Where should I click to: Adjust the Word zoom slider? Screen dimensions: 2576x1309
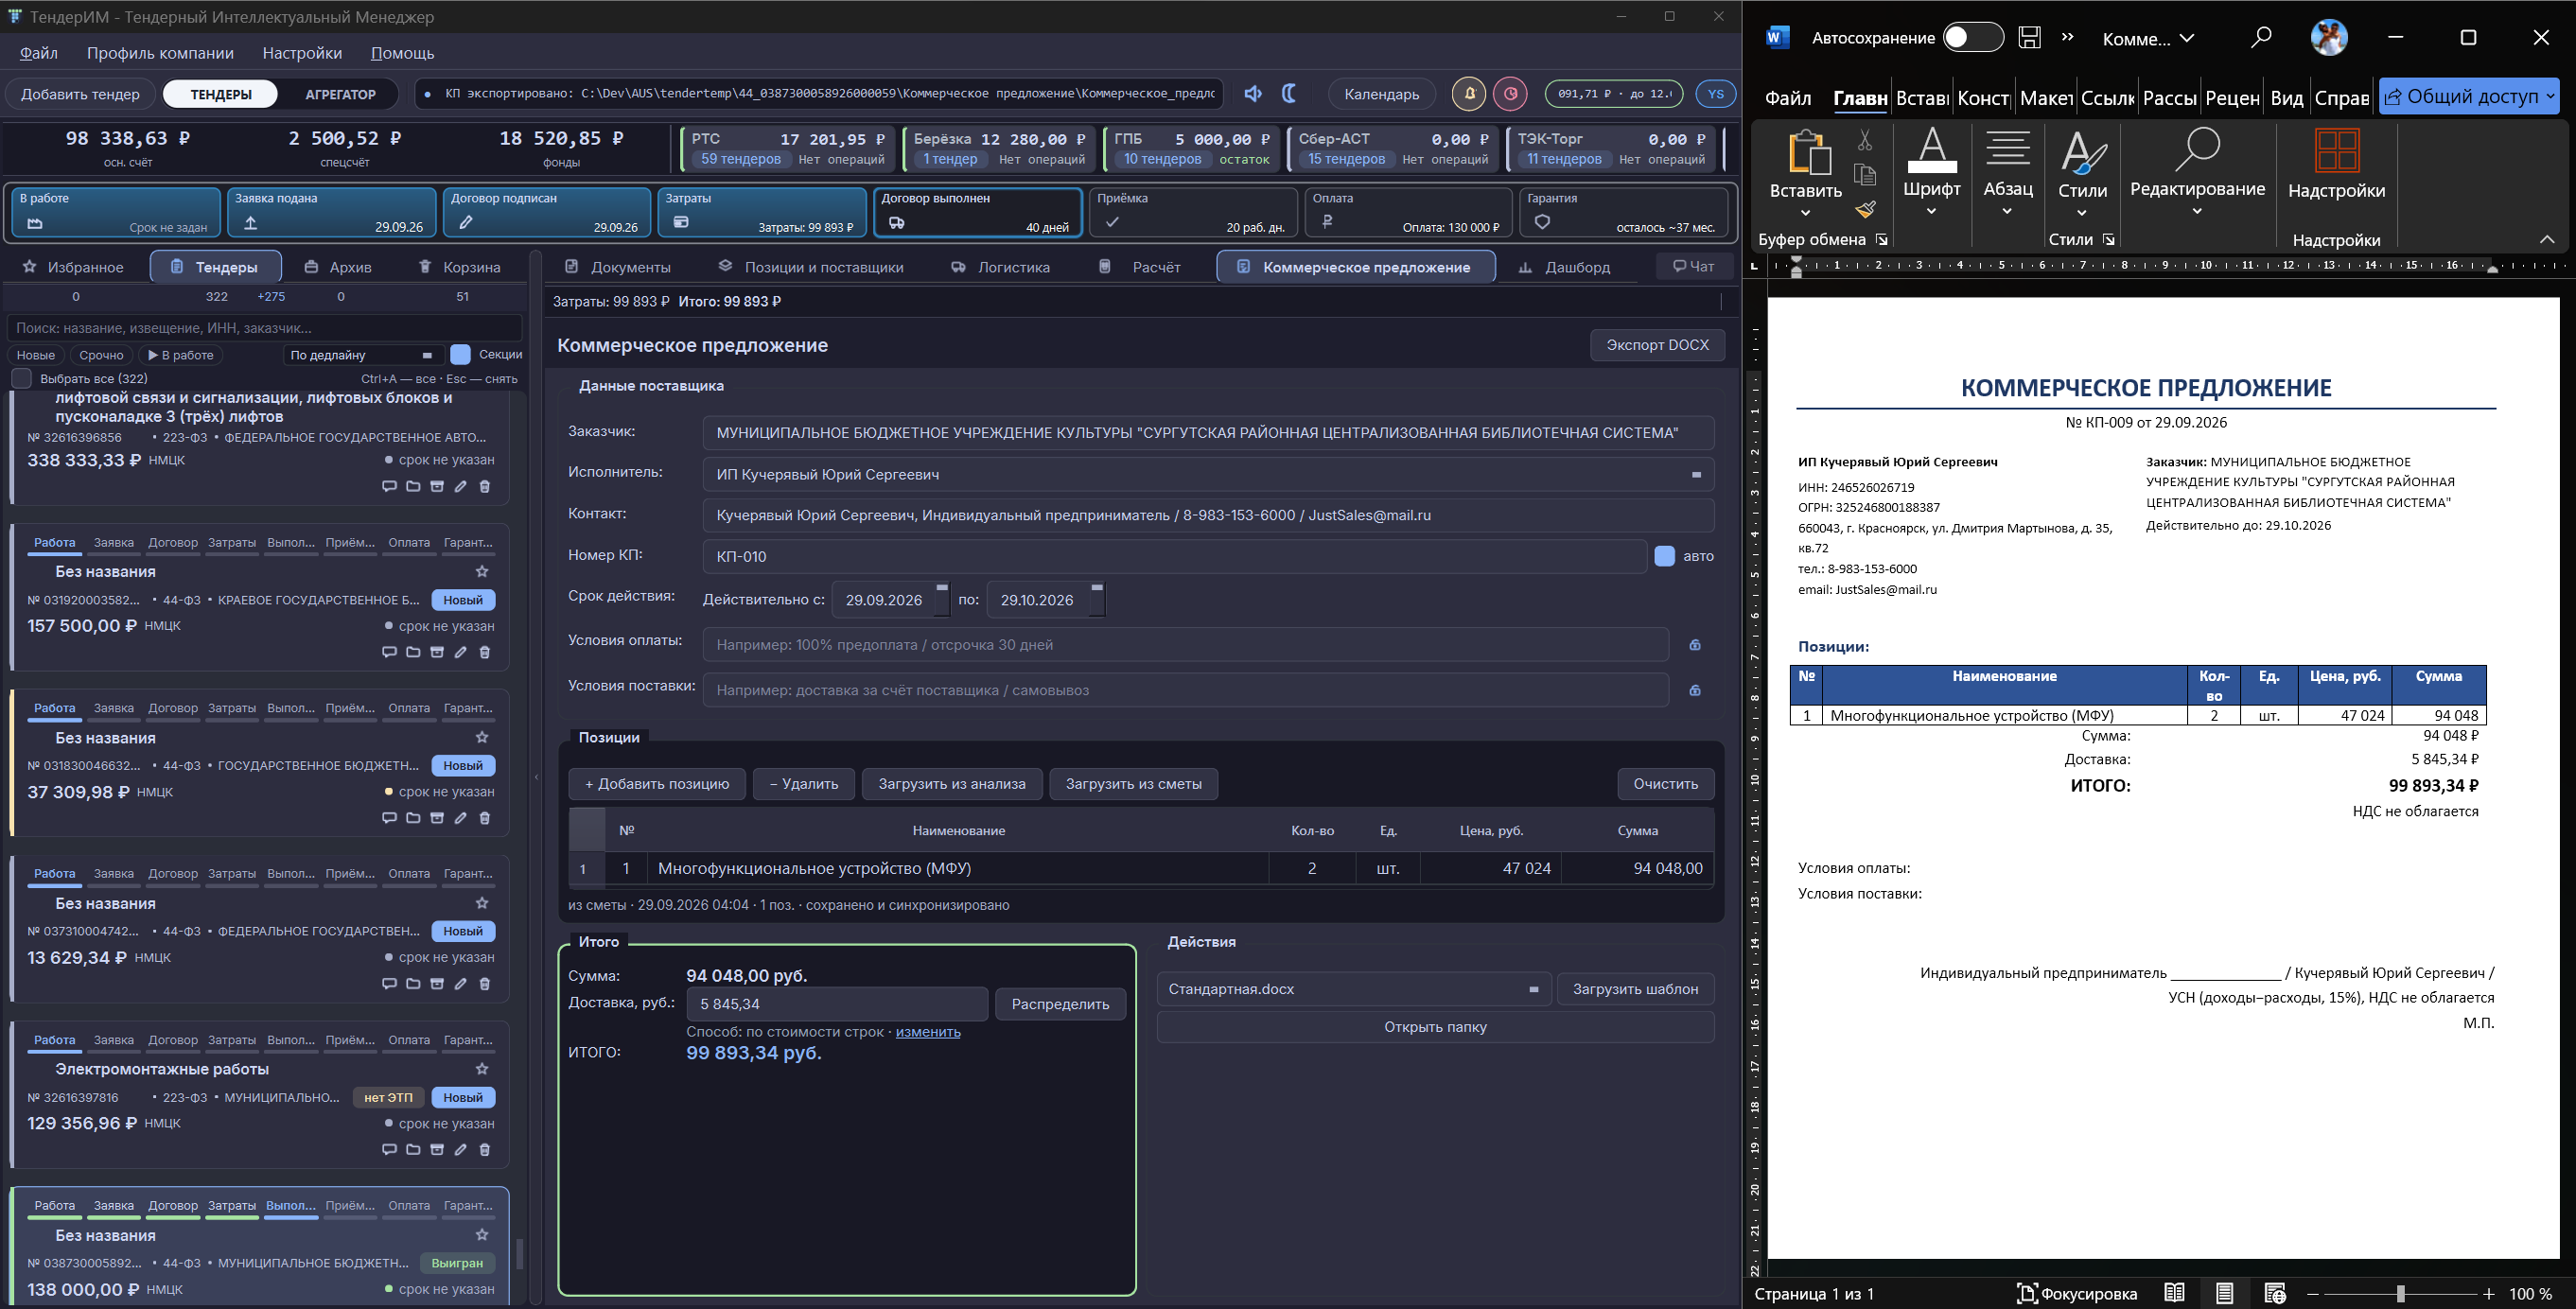point(2400,1294)
